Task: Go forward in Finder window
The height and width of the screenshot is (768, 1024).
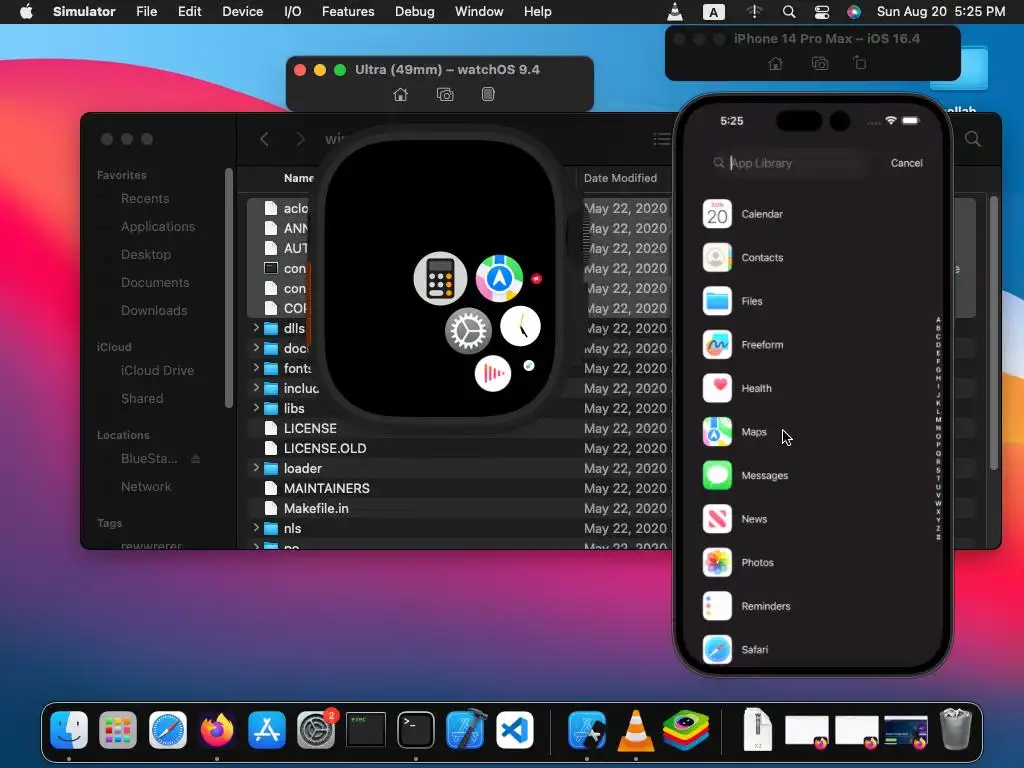Action: [300, 139]
